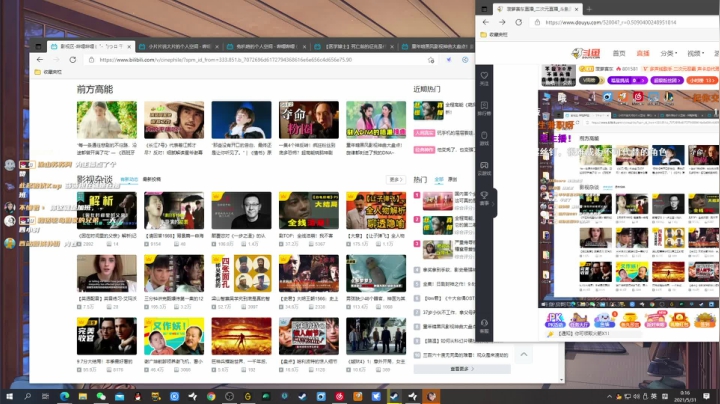
Task: Switch to the second bilibili browser tab
Action: point(179,46)
